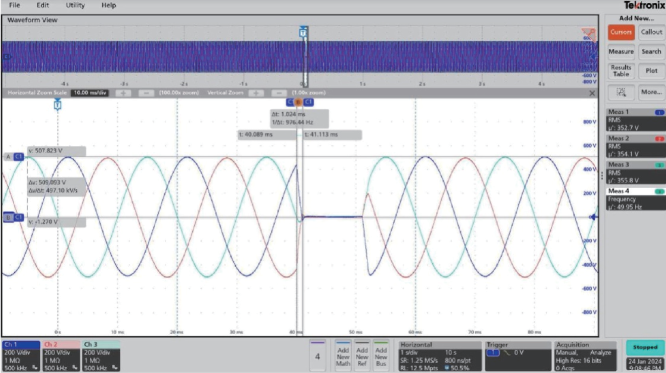Close the zoom view with X
Image resolution: width=666 pixels, height=373 pixels.
pyautogui.click(x=592, y=93)
